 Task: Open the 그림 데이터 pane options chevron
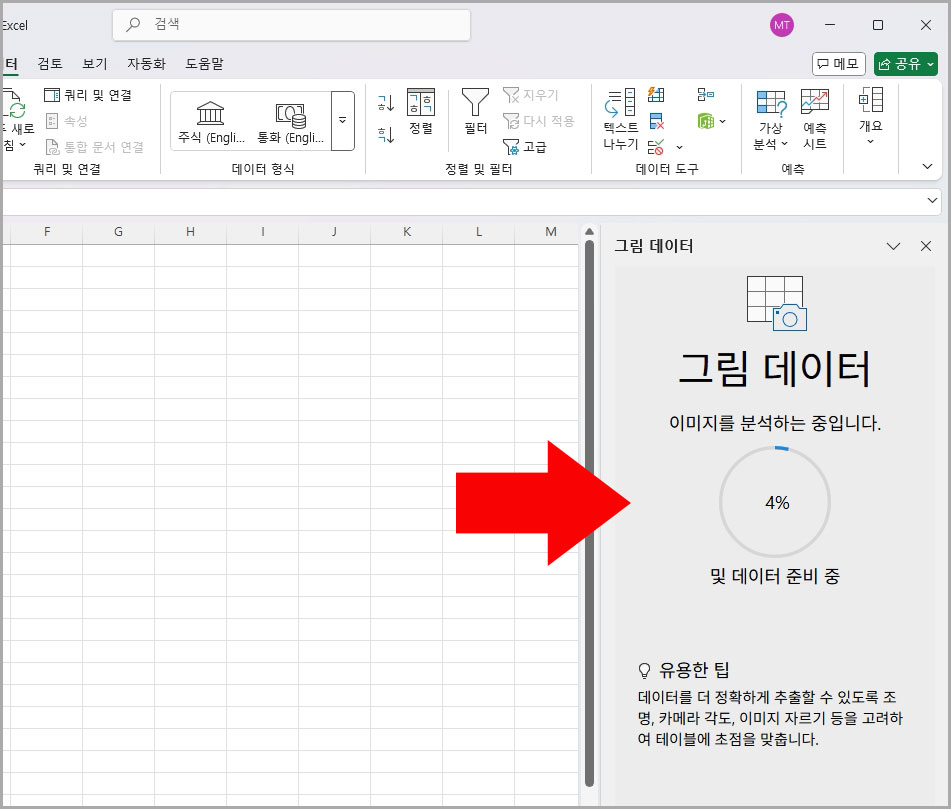point(893,246)
